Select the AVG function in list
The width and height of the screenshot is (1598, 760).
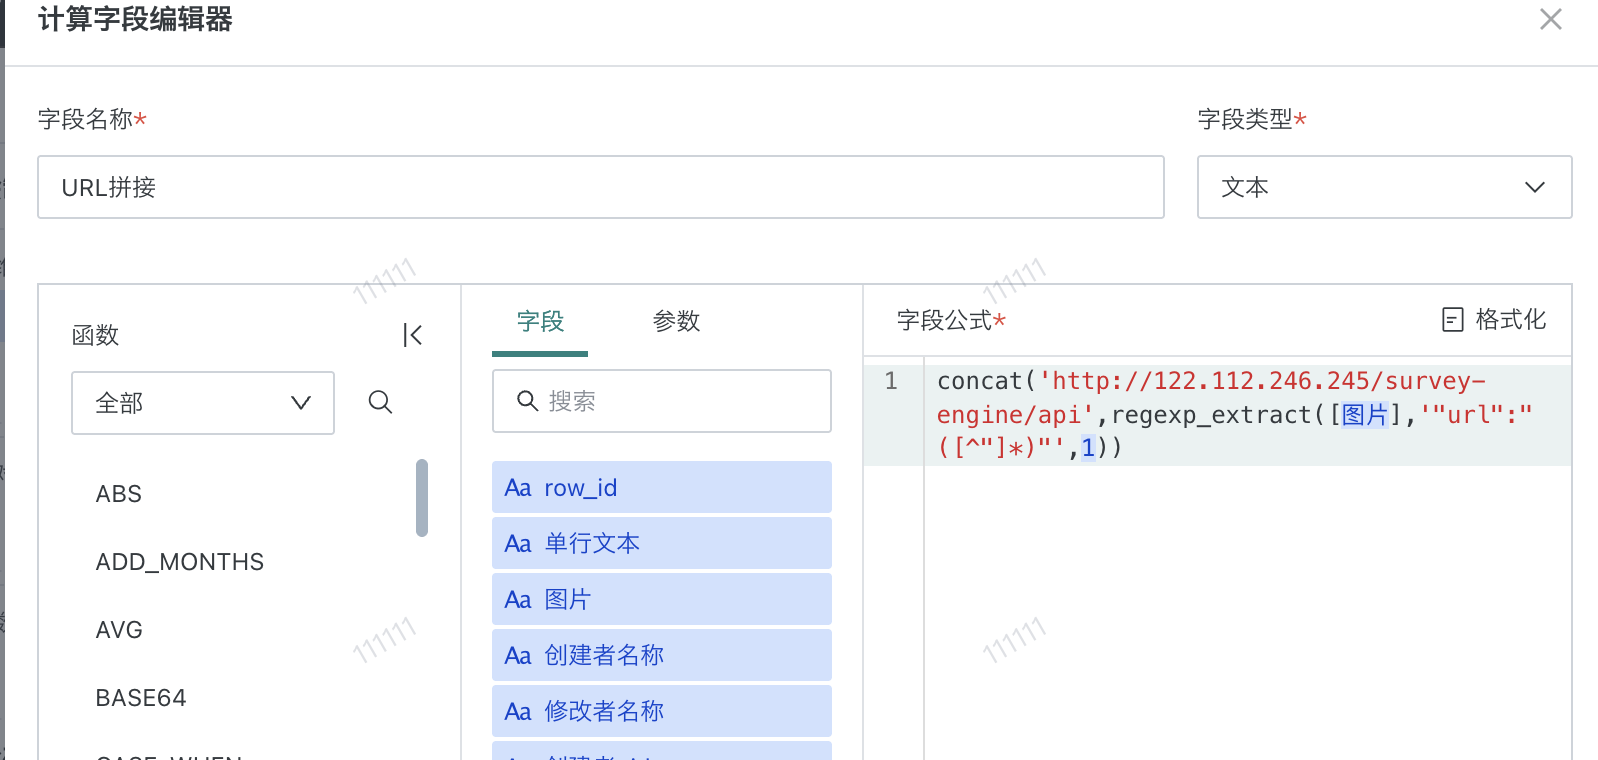tap(119, 630)
